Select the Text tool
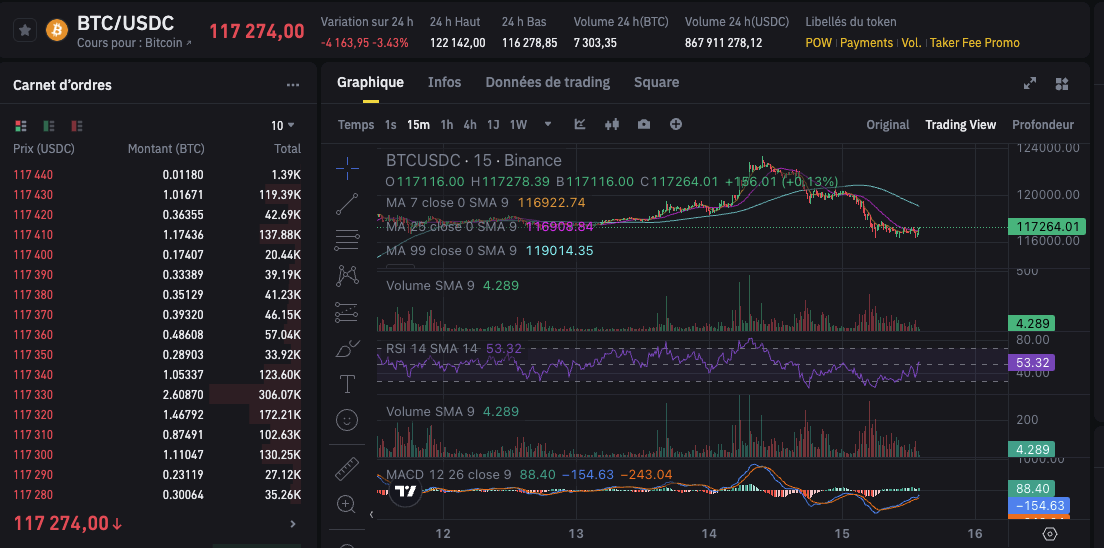 [x=347, y=384]
